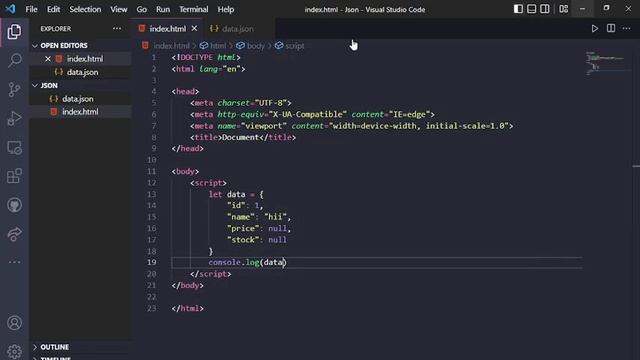
Task: Toggle primary side bar layout icon
Action: click(518, 9)
